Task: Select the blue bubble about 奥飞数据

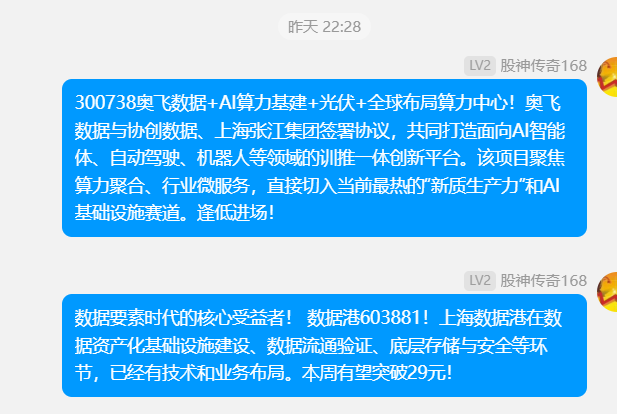Action: (324, 158)
